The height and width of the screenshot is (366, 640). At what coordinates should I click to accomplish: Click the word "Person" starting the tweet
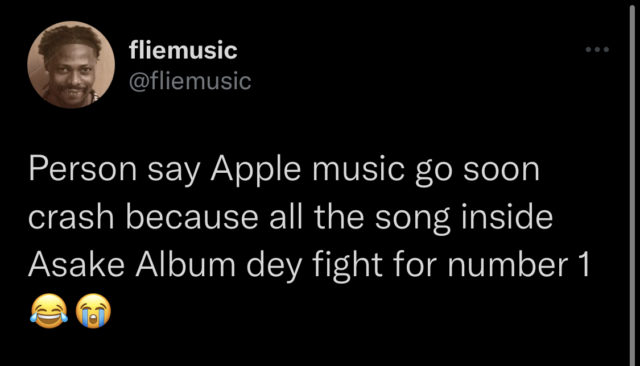click(x=82, y=169)
